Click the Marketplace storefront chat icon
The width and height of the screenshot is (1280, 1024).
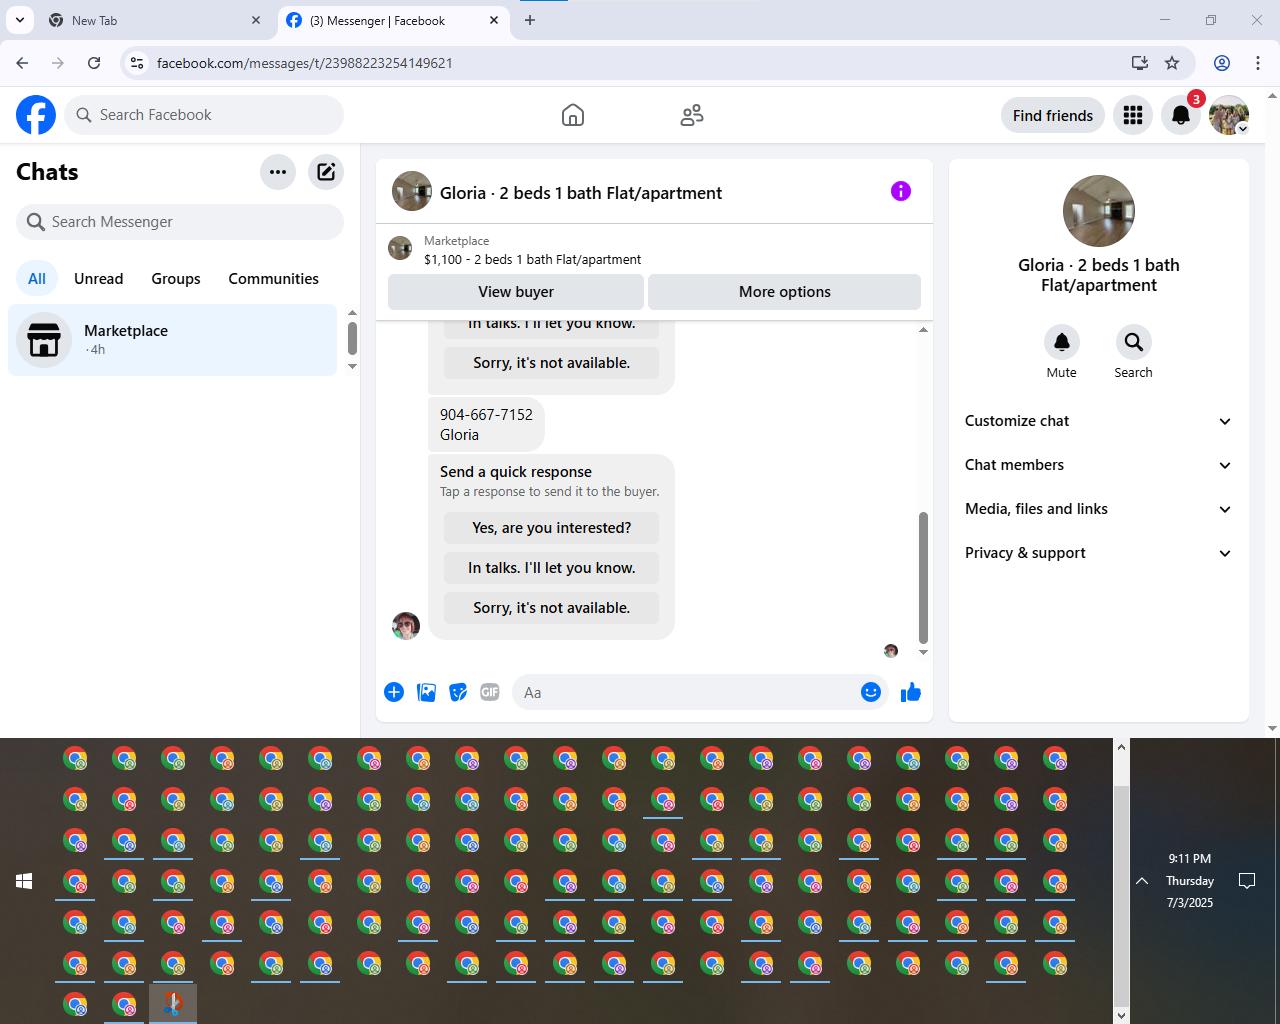[x=44, y=340]
